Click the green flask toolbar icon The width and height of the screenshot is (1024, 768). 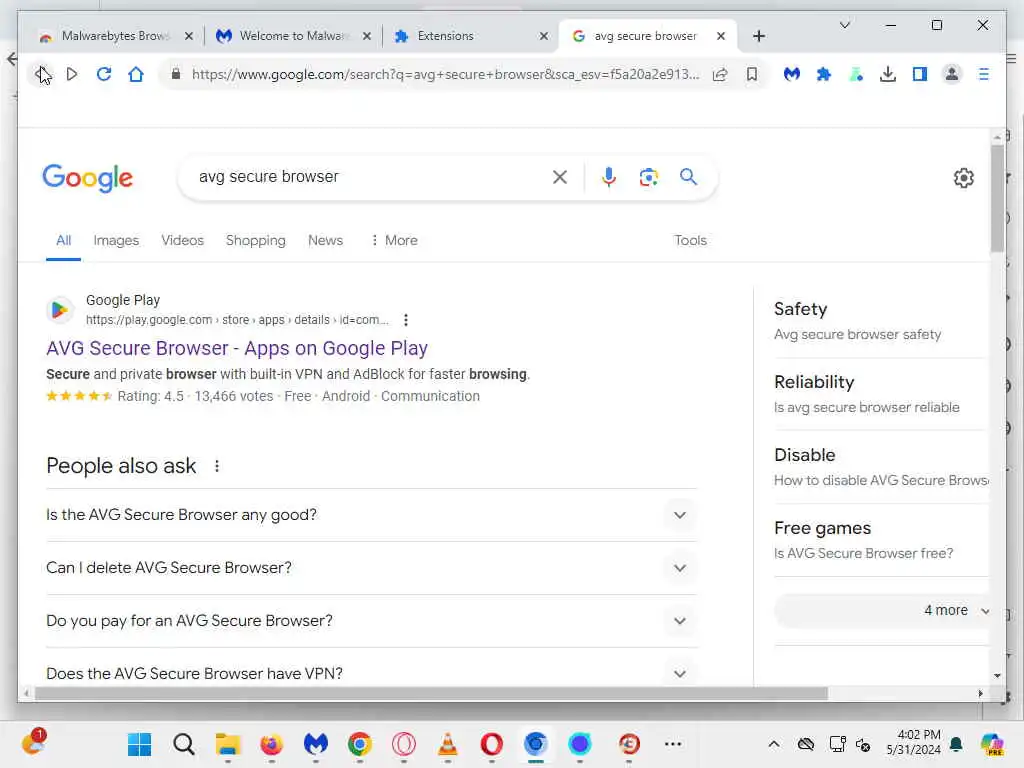(856, 74)
